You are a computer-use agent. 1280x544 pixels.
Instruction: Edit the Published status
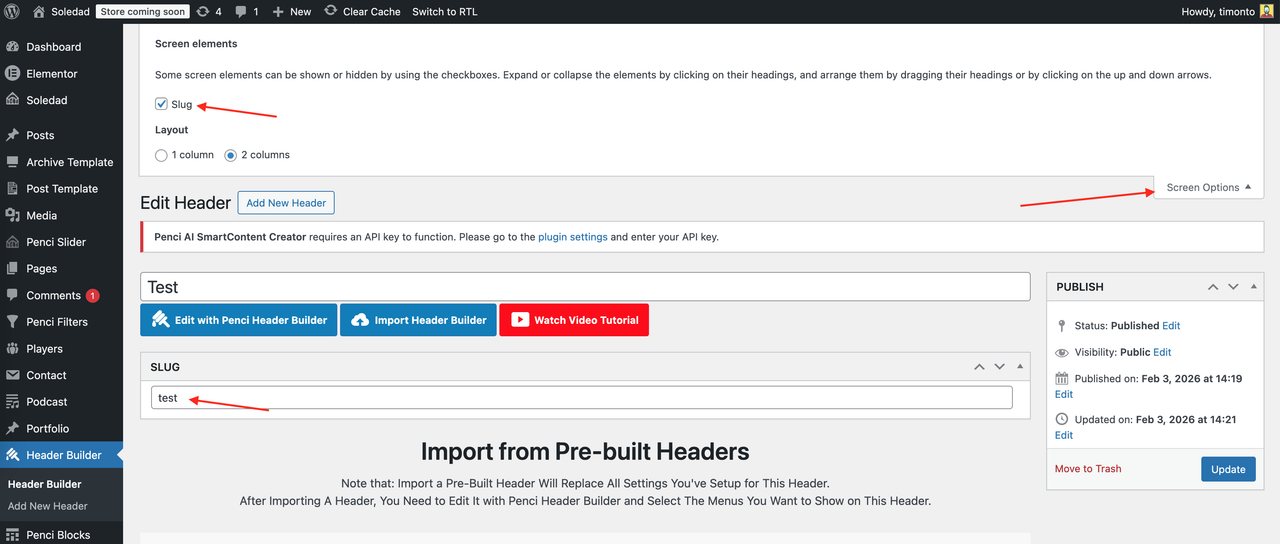pyautogui.click(x=1171, y=326)
